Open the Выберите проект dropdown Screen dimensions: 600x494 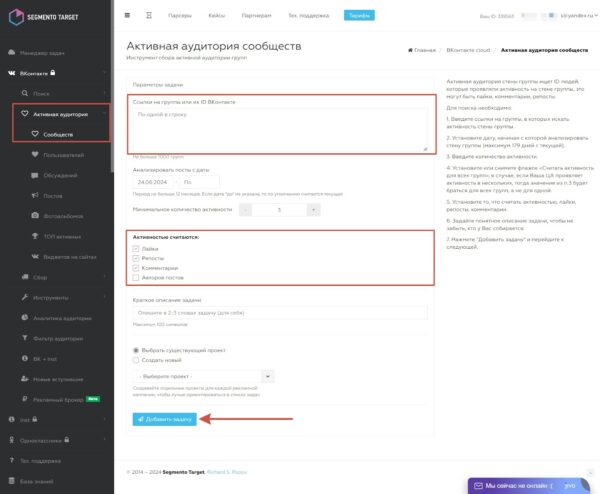click(x=204, y=377)
